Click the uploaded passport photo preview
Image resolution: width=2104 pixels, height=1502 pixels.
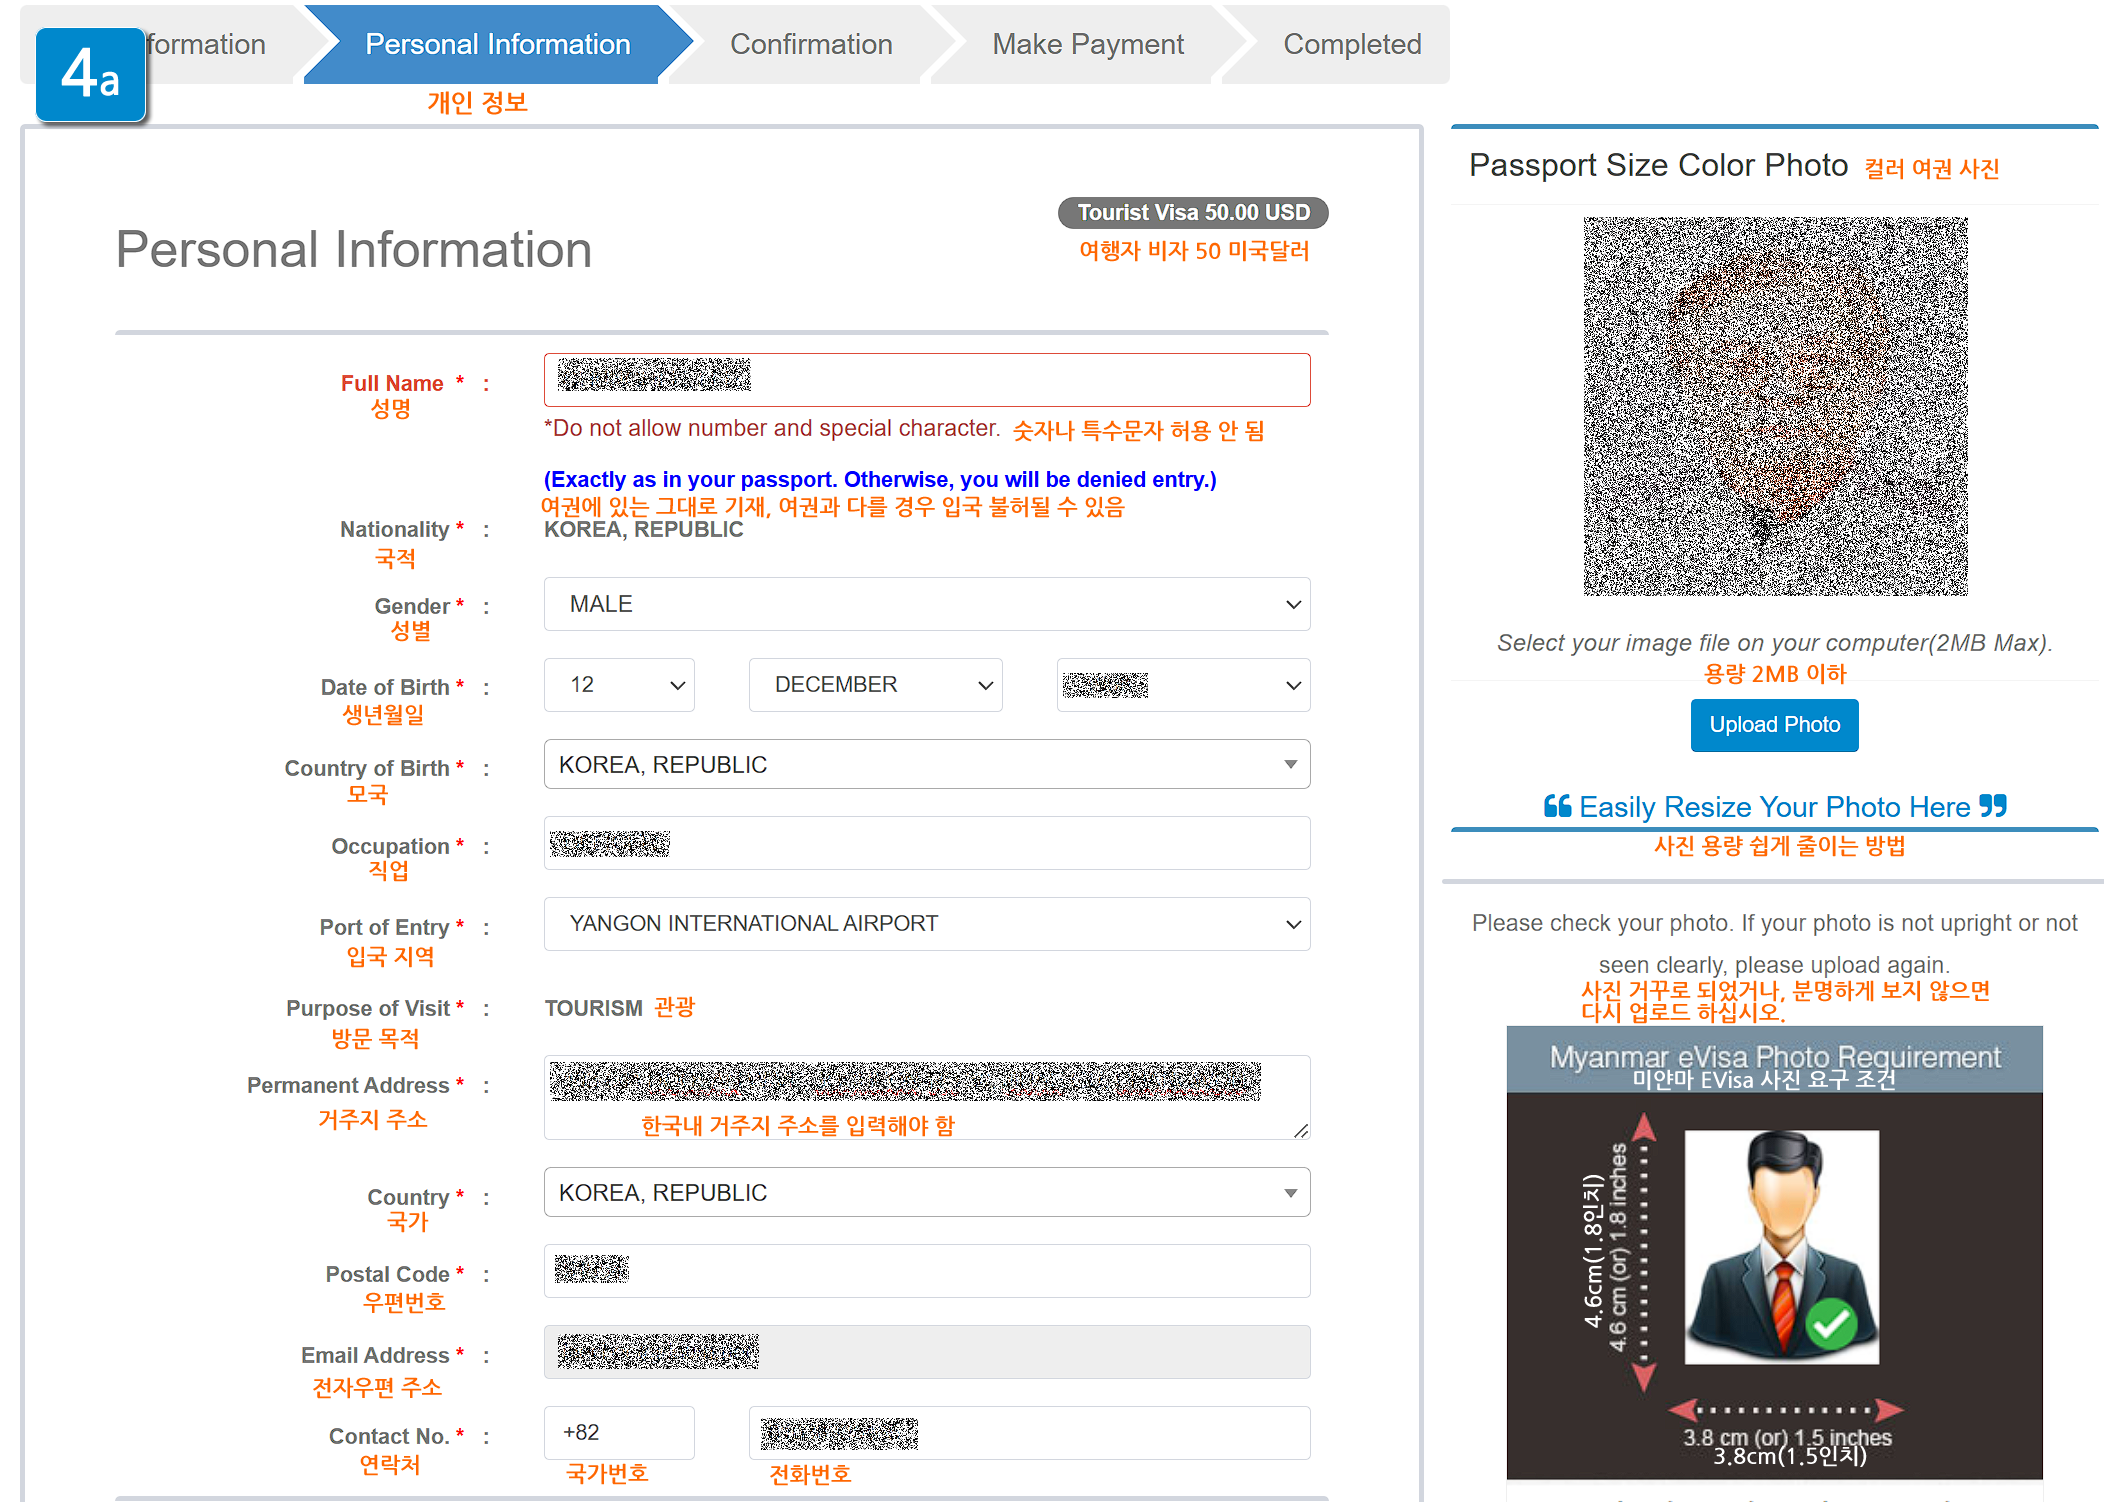coord(1775,406)
